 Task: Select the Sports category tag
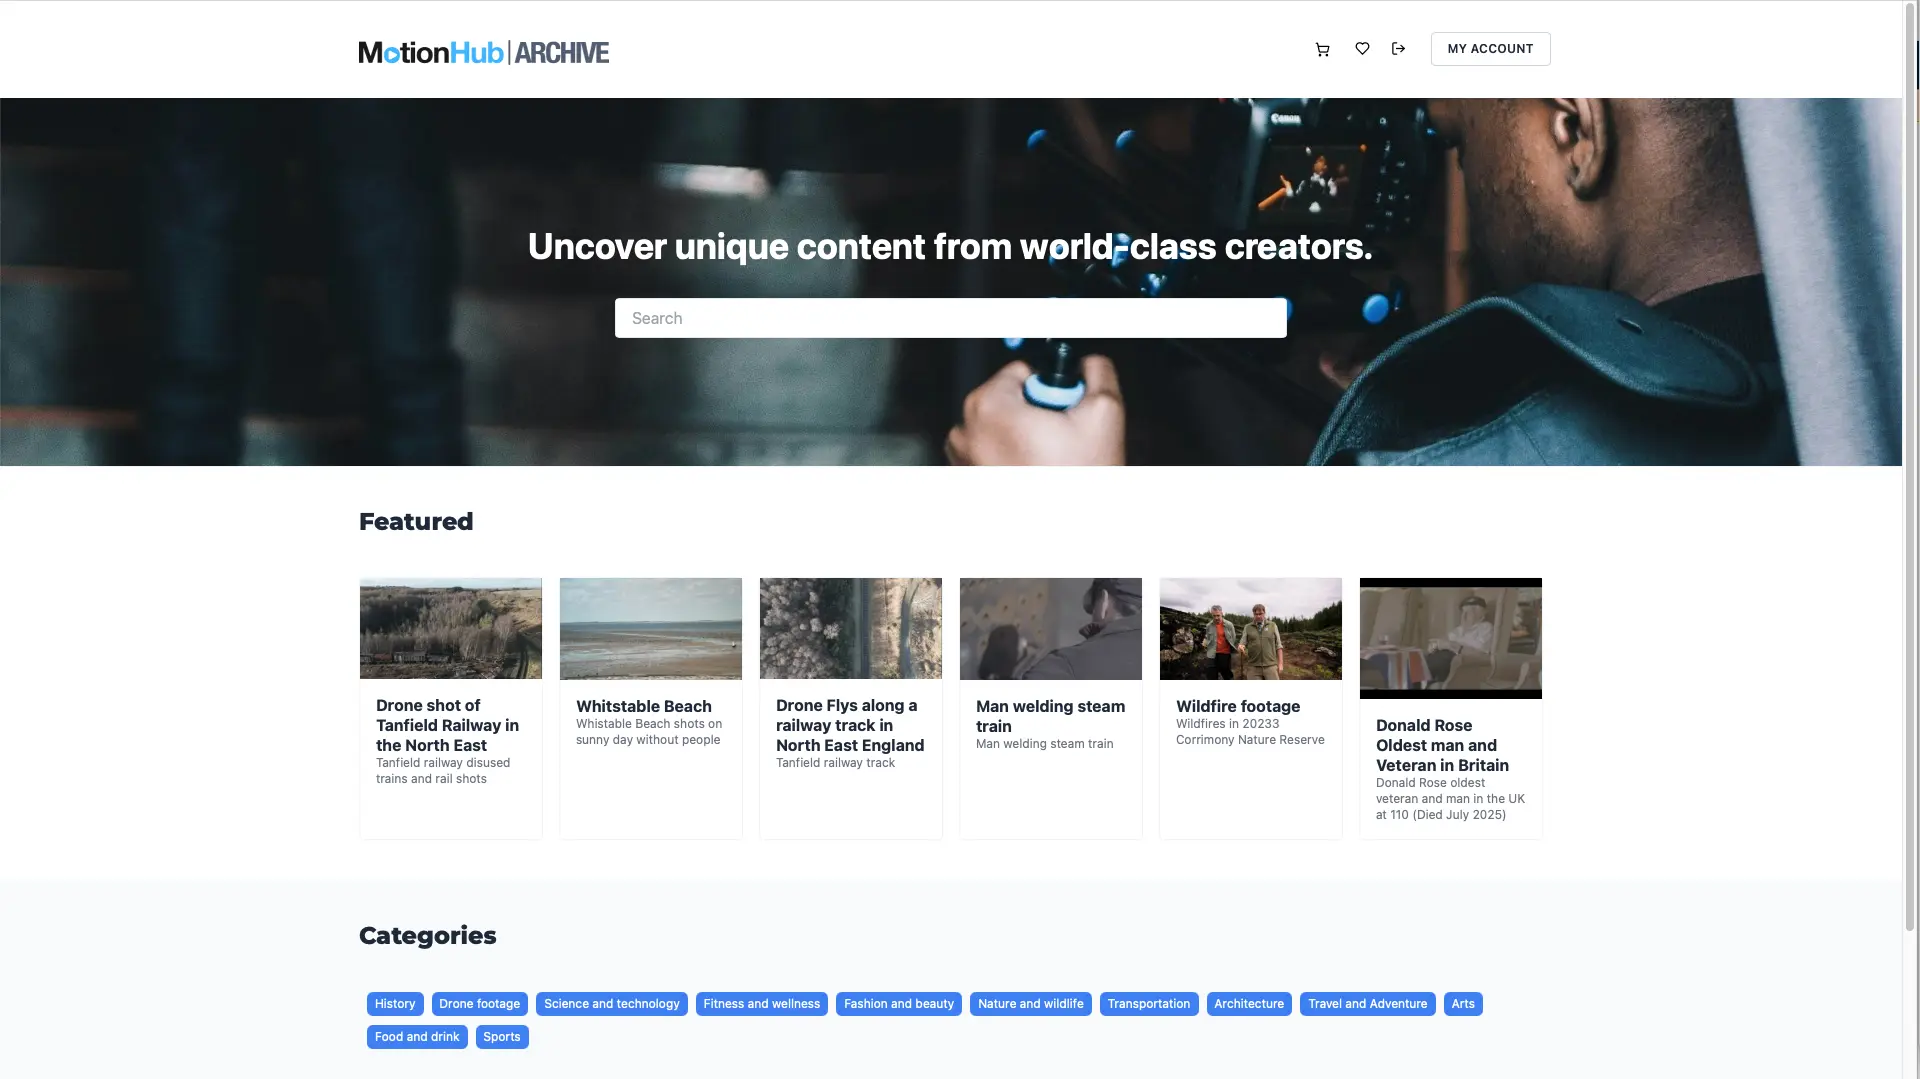click(x=501, y=1037)
